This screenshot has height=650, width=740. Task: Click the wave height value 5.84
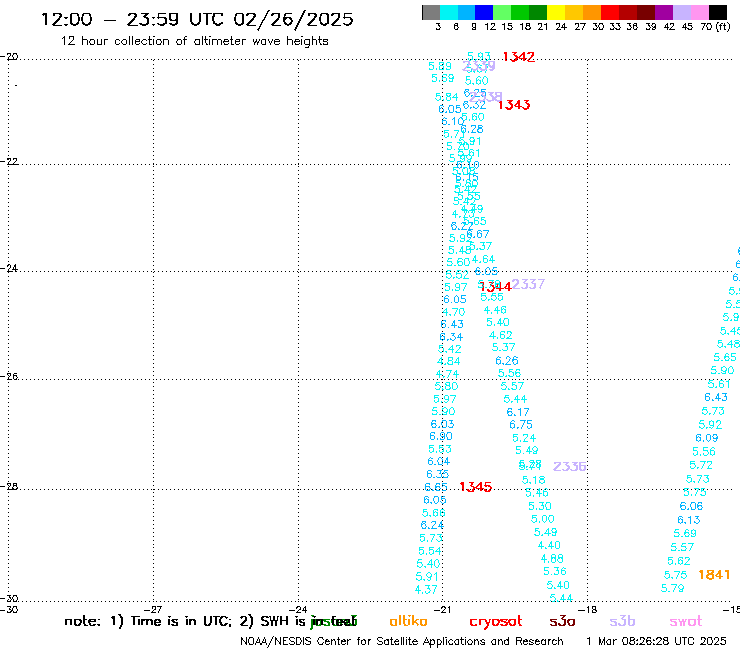coord(446,97)
